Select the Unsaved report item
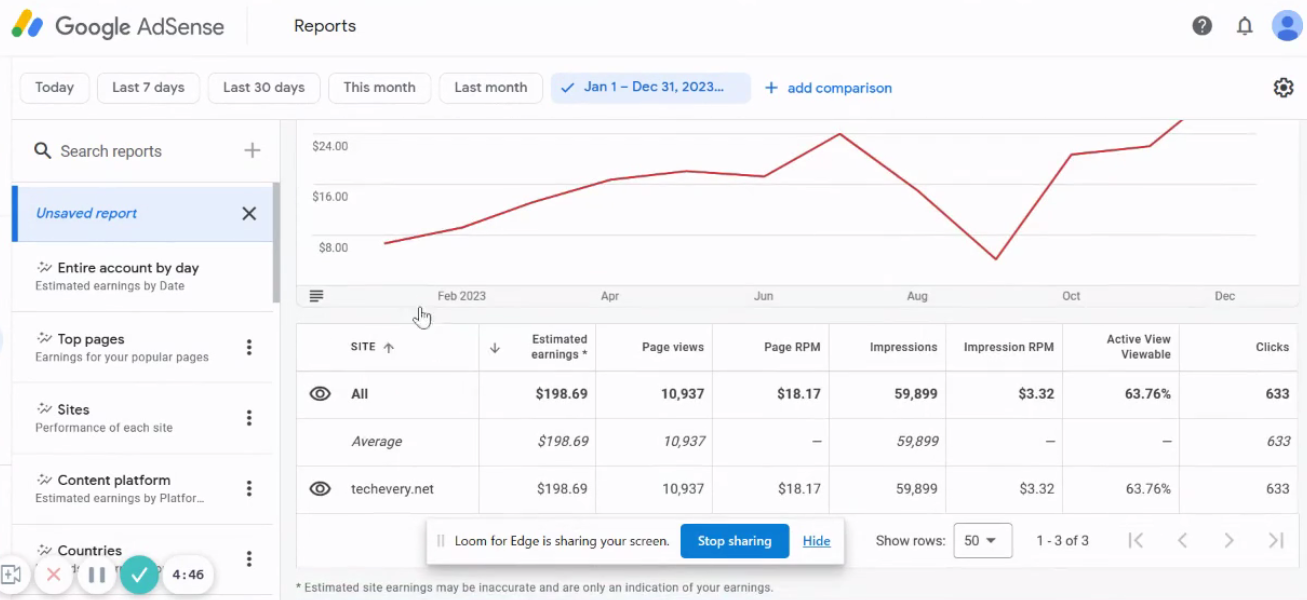Screen dimensions: 1307x600 pyautogui.click(x=142, y=213)
